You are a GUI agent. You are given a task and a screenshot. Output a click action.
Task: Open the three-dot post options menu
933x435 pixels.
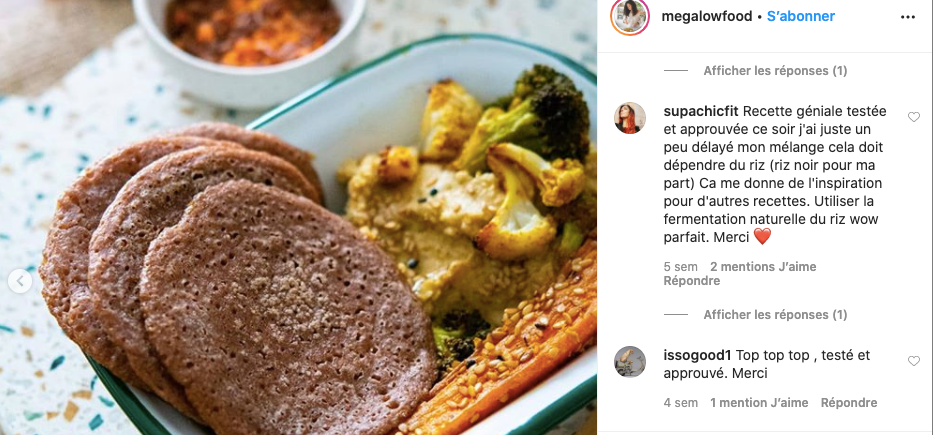[908, 17]
